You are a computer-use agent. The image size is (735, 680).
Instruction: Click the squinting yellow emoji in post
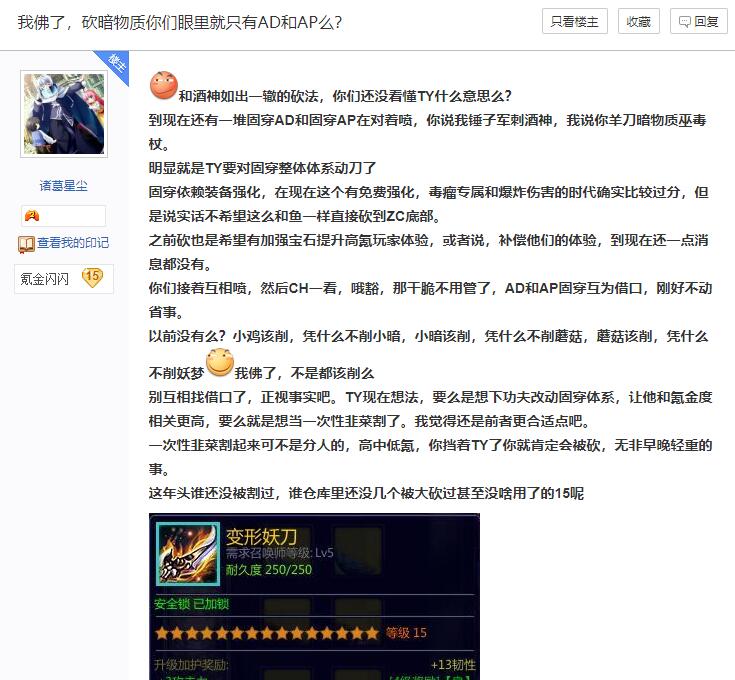220,362
